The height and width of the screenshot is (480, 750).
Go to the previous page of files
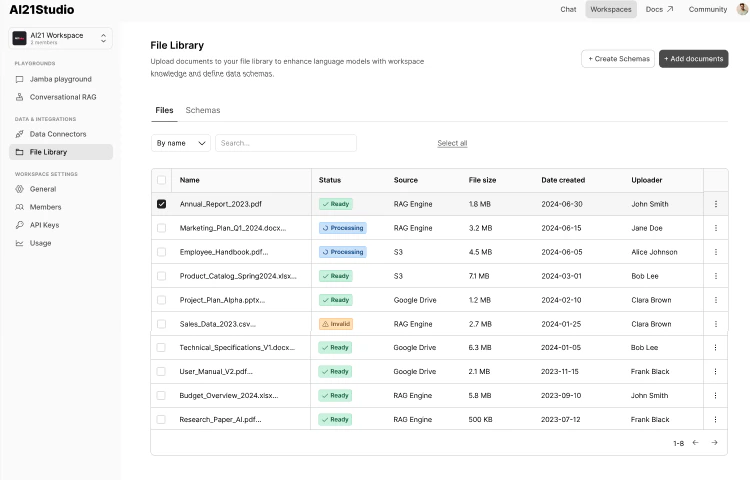pos(695,443)
